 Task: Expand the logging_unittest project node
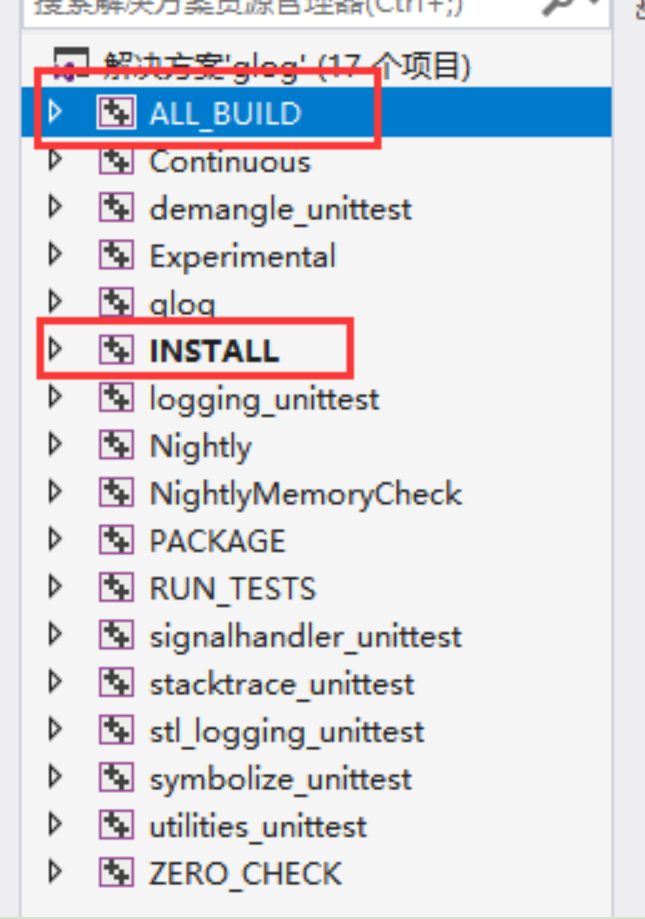pos(54,397)
